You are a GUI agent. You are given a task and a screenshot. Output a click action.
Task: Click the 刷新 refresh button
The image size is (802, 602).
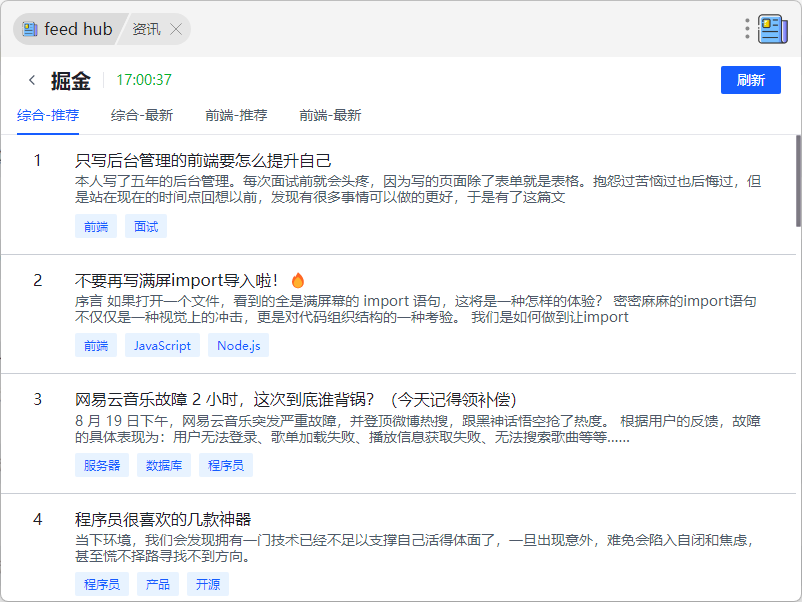tap(750, 80)
